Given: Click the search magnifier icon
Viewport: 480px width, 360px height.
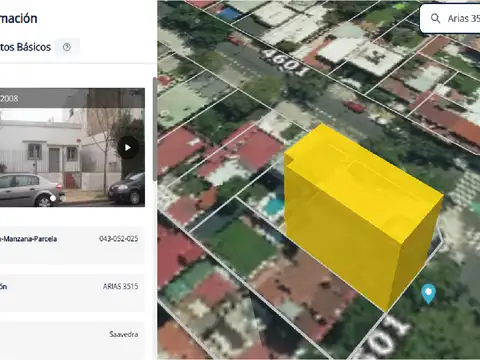Looking at the screenshot, I should [435, 18].
